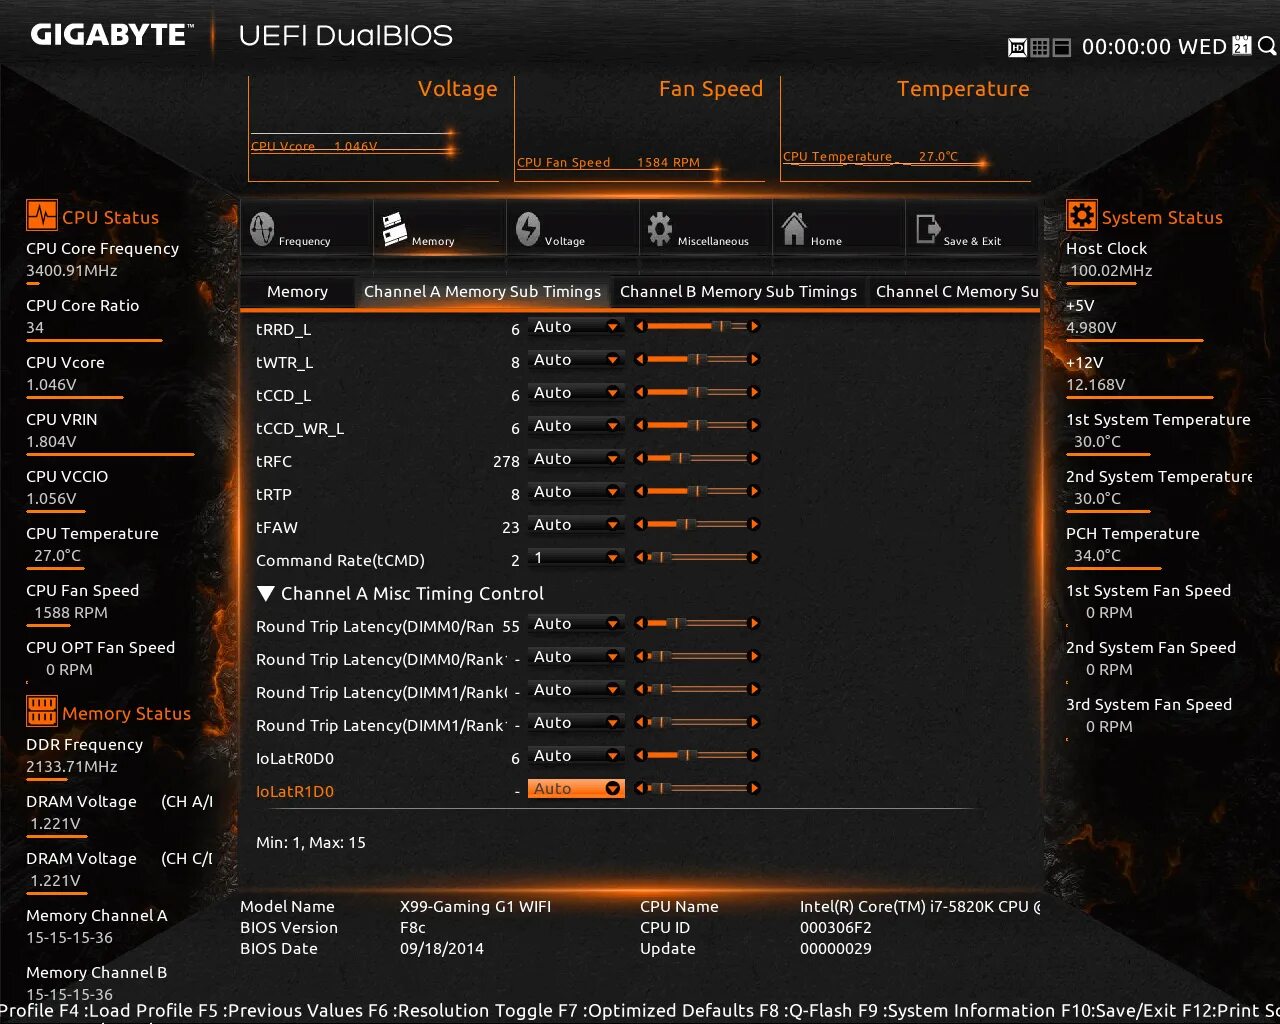Click the right arrow on tRRD_L slider
Viewport: 1280px width, 1024px height.
point(754,326)
